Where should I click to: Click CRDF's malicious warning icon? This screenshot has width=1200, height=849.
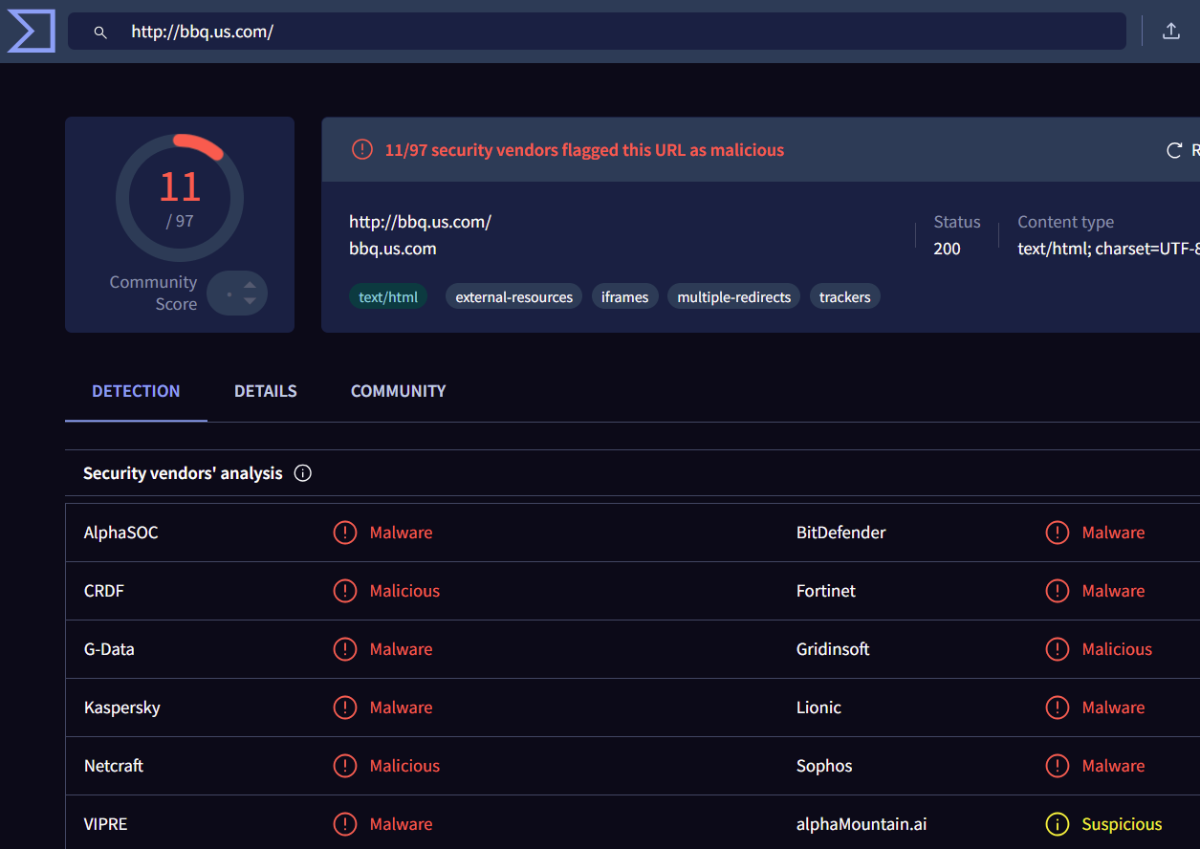pyautogui.click(x=345, y=591)
